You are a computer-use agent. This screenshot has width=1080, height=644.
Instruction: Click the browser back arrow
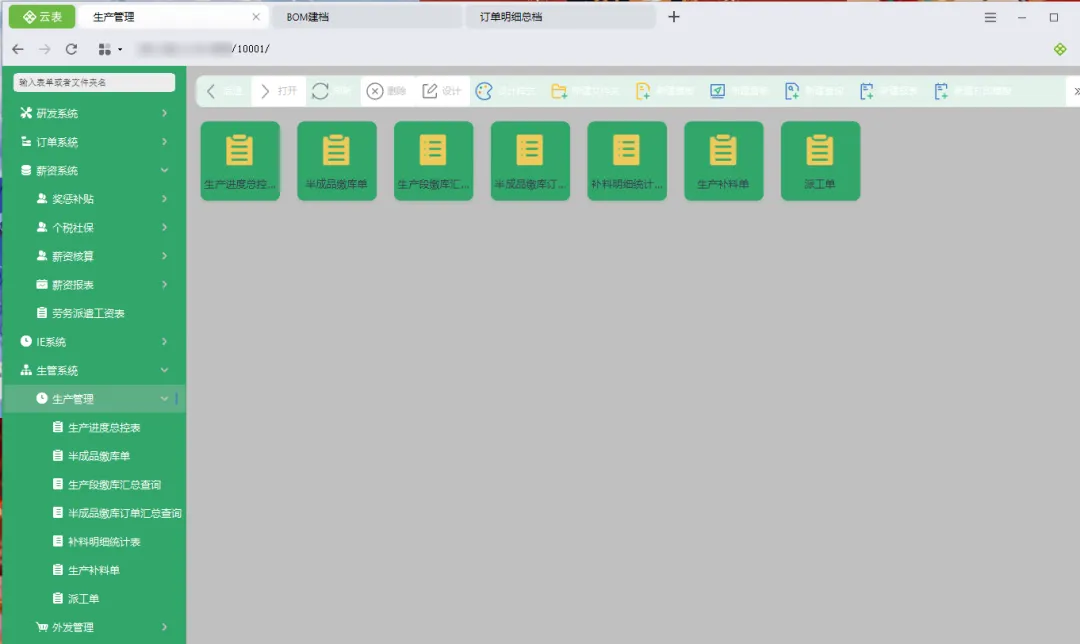[18, 49]
